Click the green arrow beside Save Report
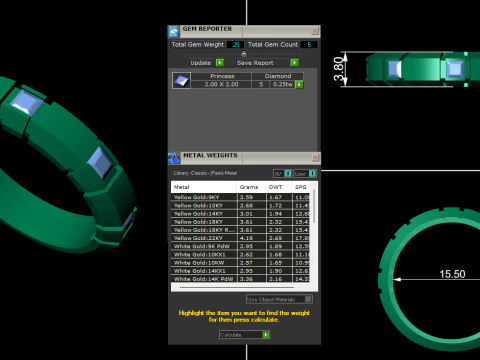Screen dimensions: 480x360 (x=294, y=63)
